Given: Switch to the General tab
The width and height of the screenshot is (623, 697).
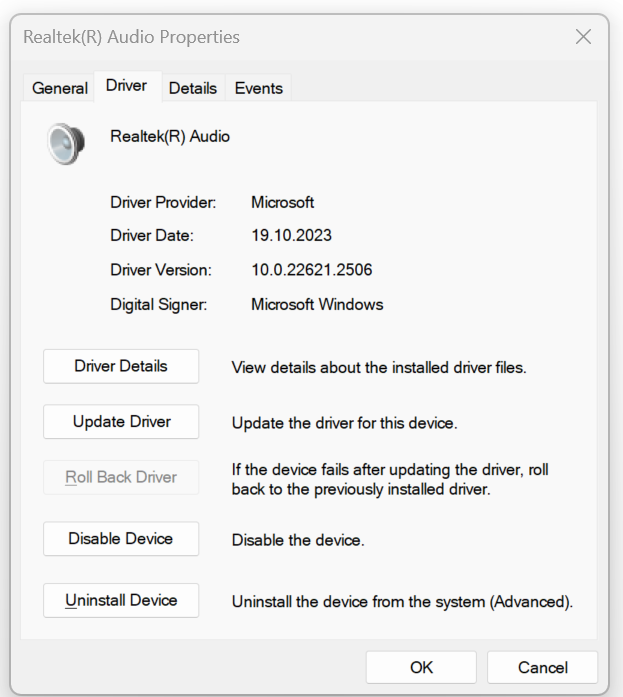Looking at the screenshot, I should click(x=60, y=88).
